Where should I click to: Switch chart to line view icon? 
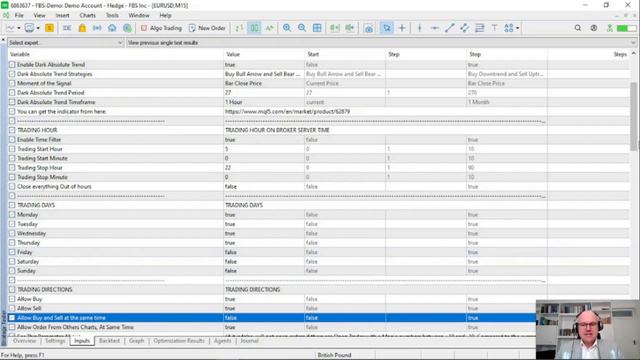(269, 28)
